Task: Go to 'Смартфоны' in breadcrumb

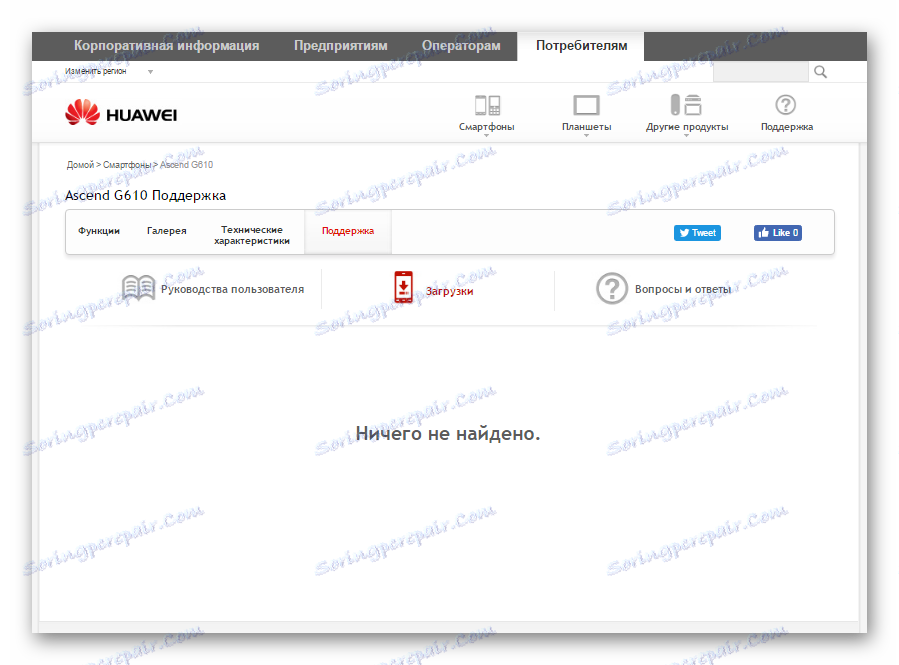Action: pyautogui.click(x=127, y=165)
